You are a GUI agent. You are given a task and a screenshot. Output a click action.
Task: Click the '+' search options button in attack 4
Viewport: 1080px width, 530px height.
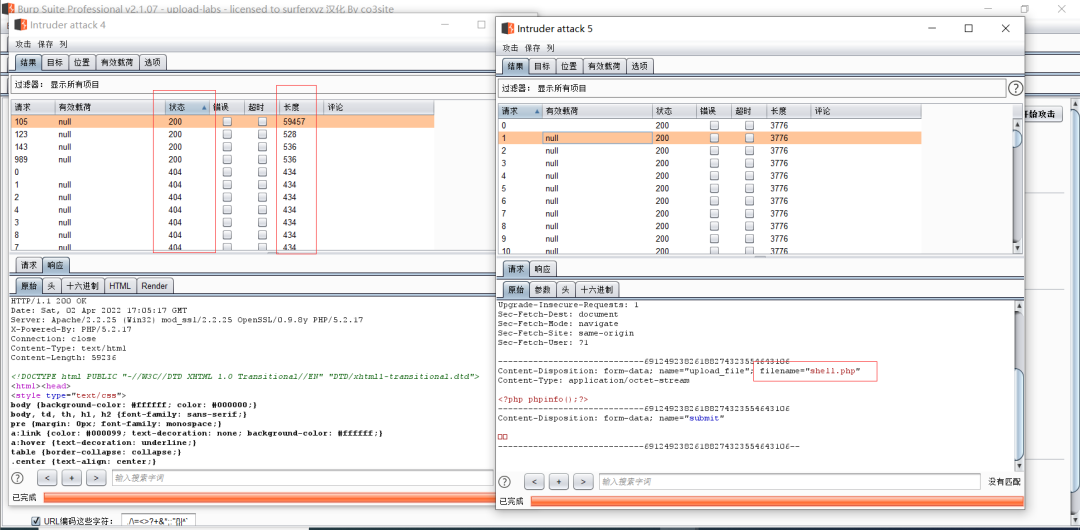(71, 478)
